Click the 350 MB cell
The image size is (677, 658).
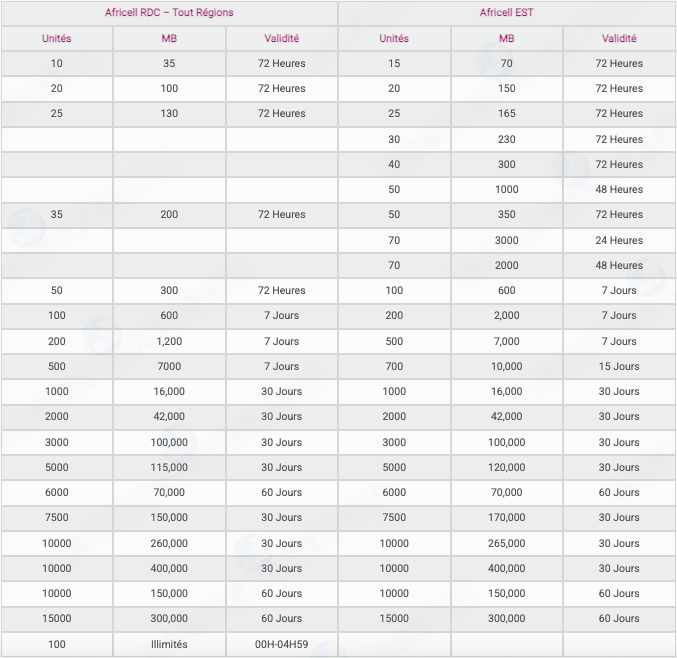coord(507,214)
